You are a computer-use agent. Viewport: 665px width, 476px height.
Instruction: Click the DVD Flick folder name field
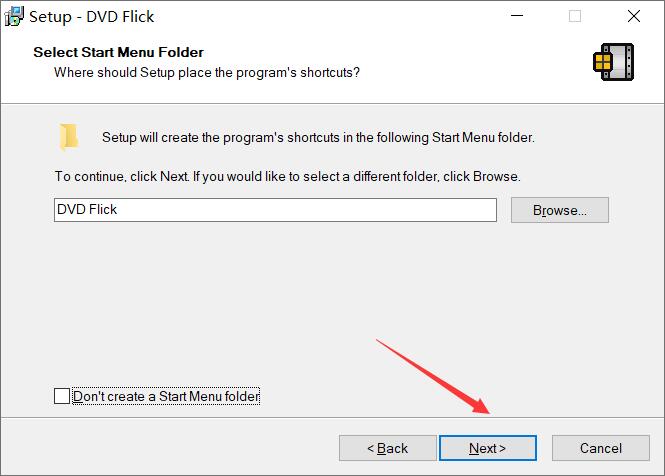coord(275,210)
